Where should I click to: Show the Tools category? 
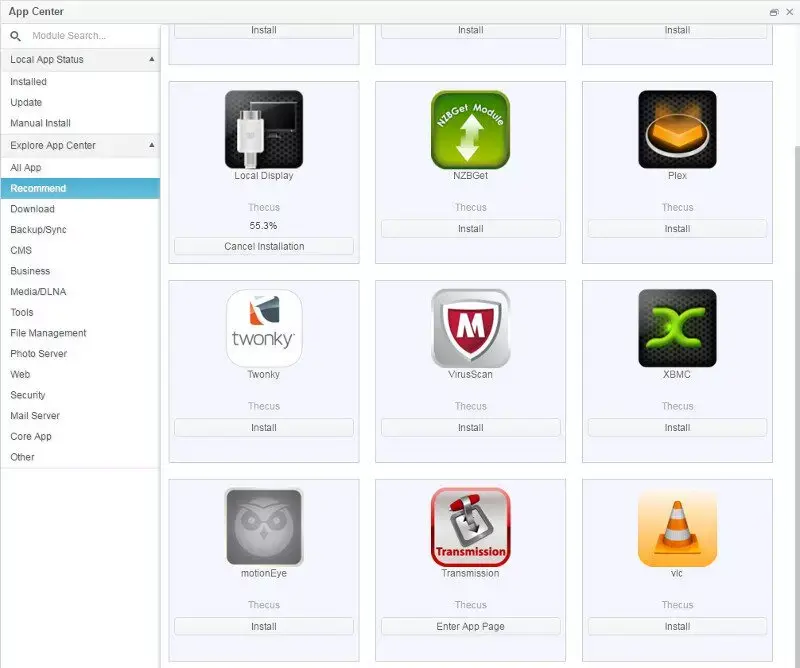[80, 312]
